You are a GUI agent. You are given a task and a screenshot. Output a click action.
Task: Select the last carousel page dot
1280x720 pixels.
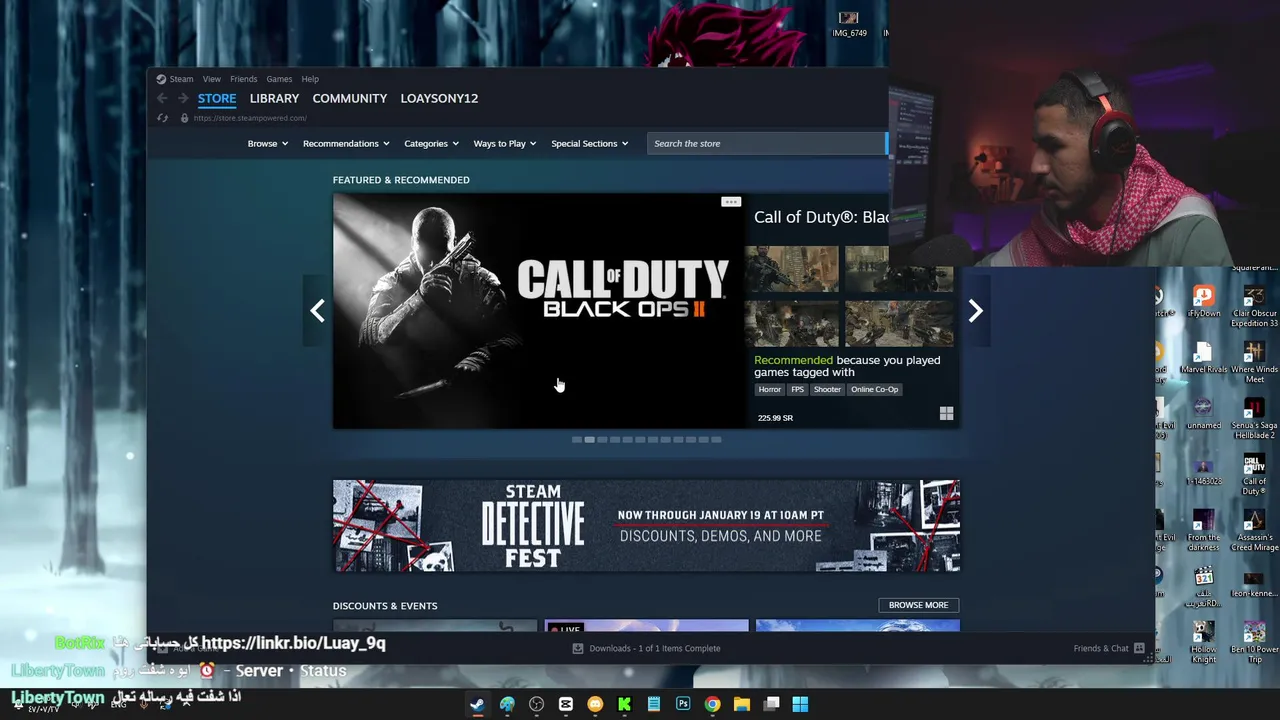716,440
